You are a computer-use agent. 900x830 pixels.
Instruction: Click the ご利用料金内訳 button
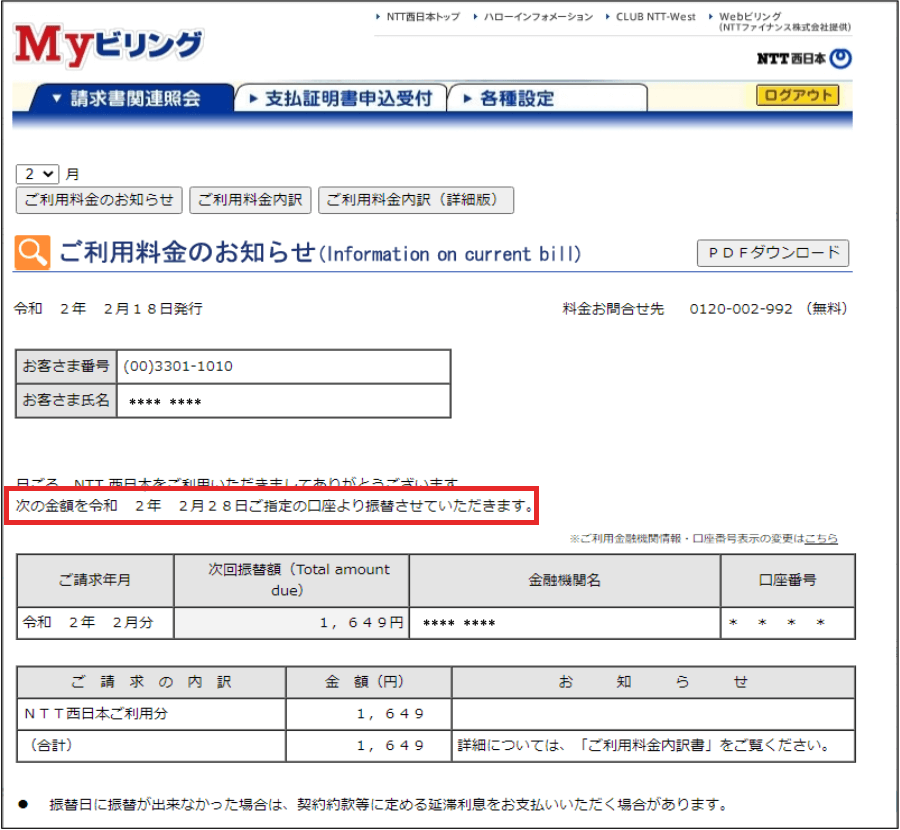250,200
